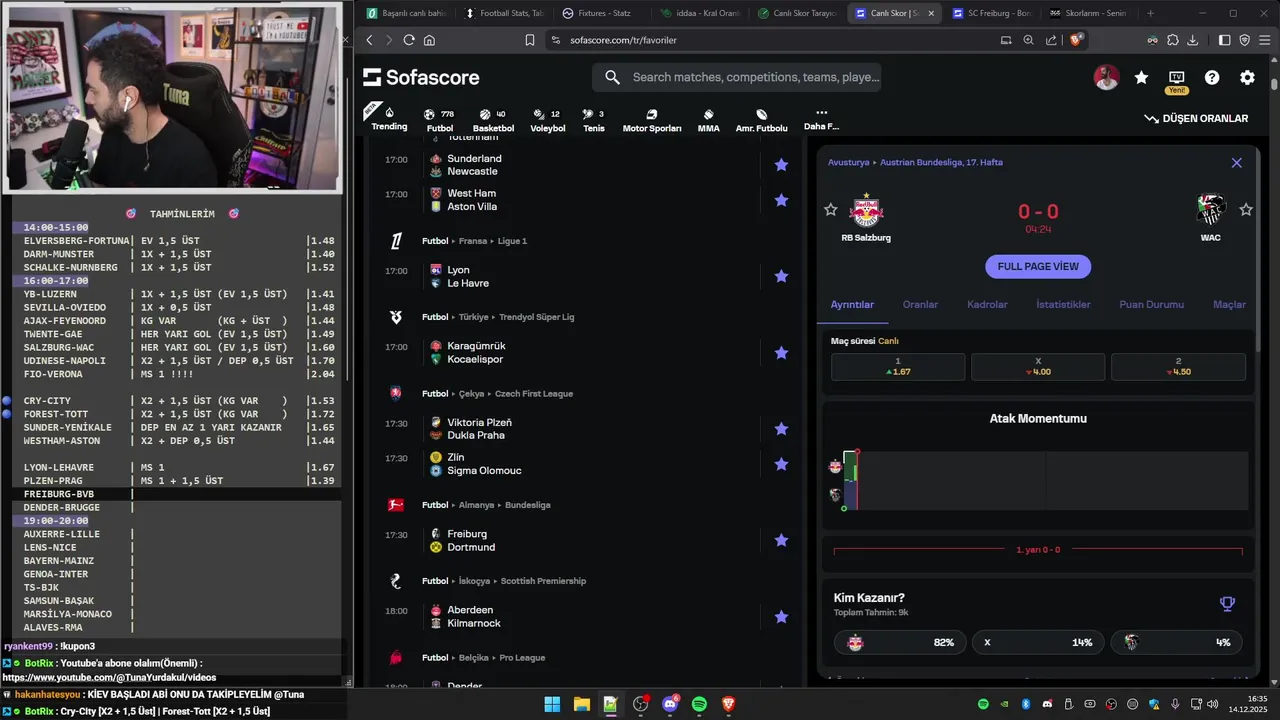Switch to the Oranlar tab
Image resolution: width=1280 pixels, height=720 pixels.
pos(920,305)
